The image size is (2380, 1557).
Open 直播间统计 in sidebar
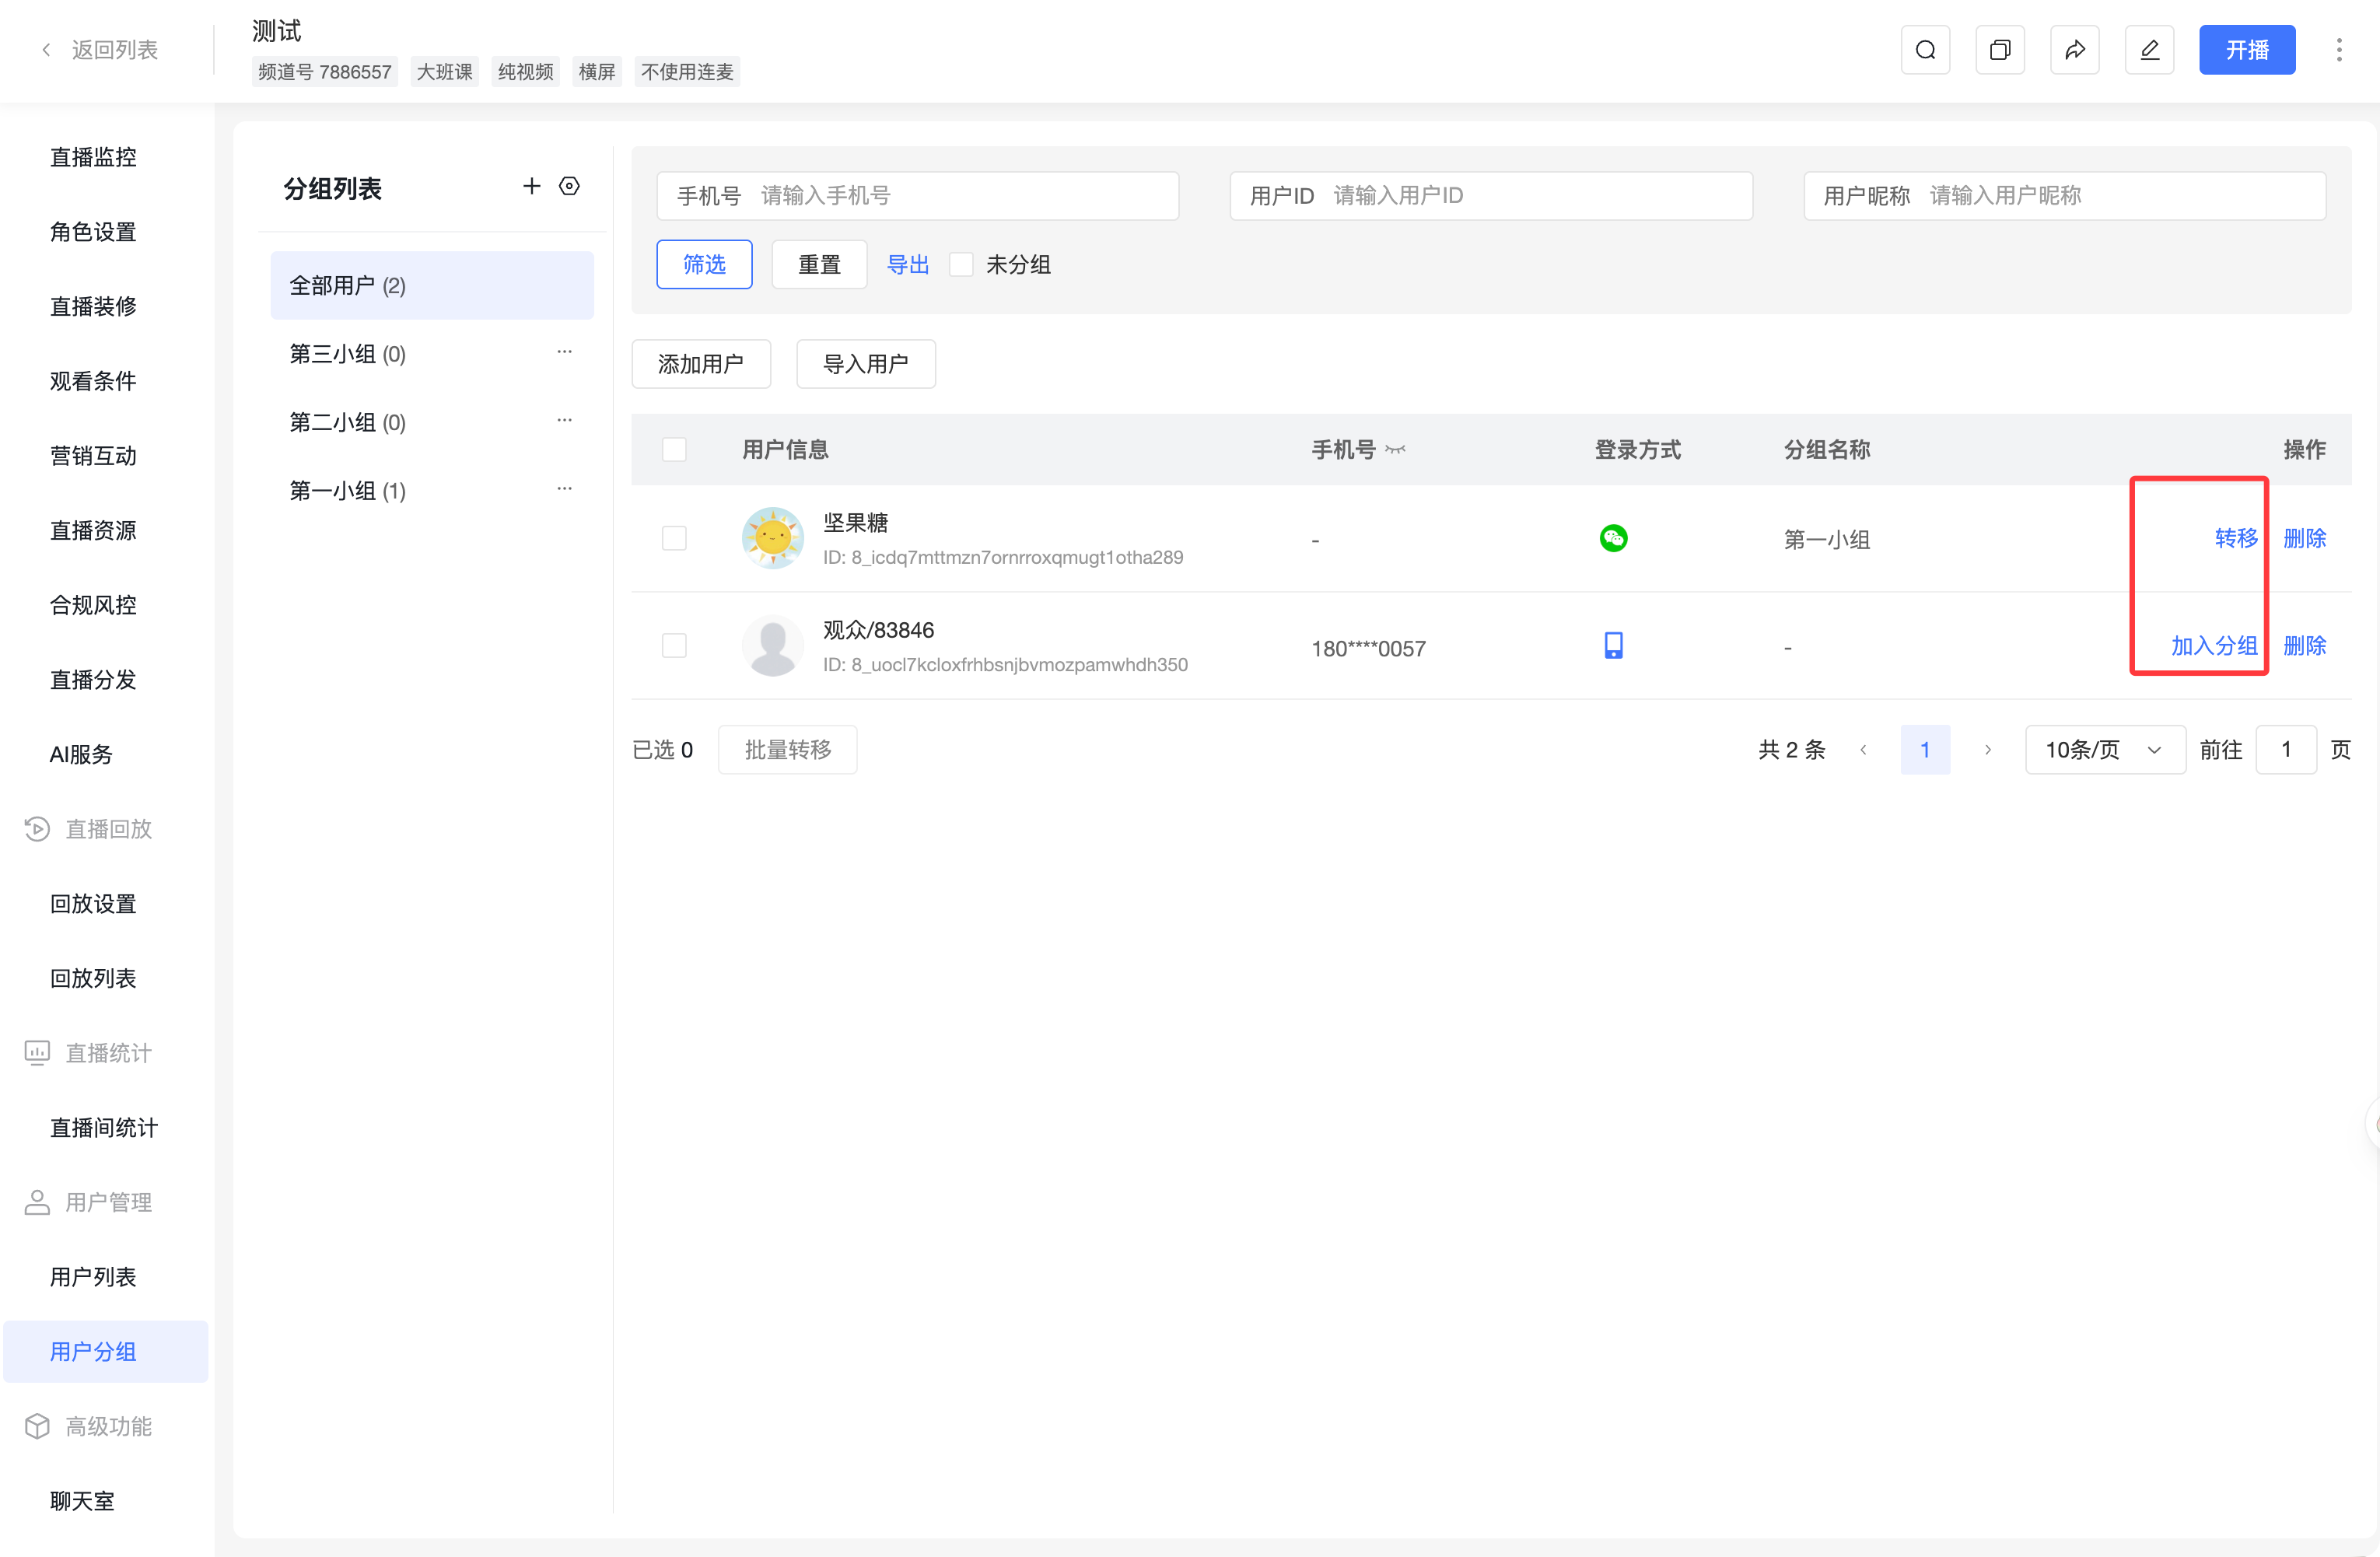pos(104,1128)
